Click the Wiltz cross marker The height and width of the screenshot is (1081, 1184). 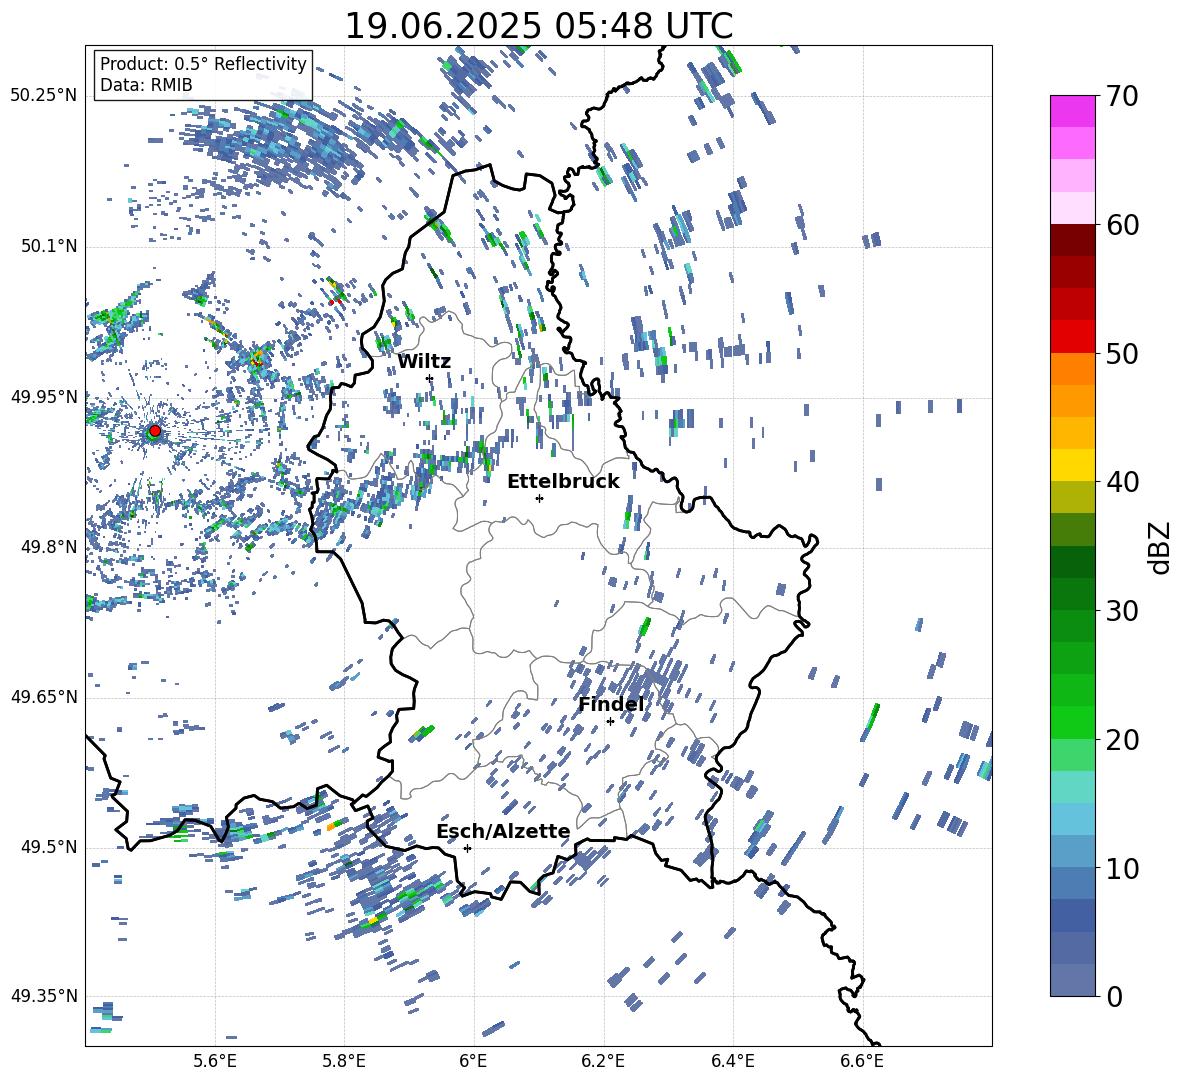point(430,378)
